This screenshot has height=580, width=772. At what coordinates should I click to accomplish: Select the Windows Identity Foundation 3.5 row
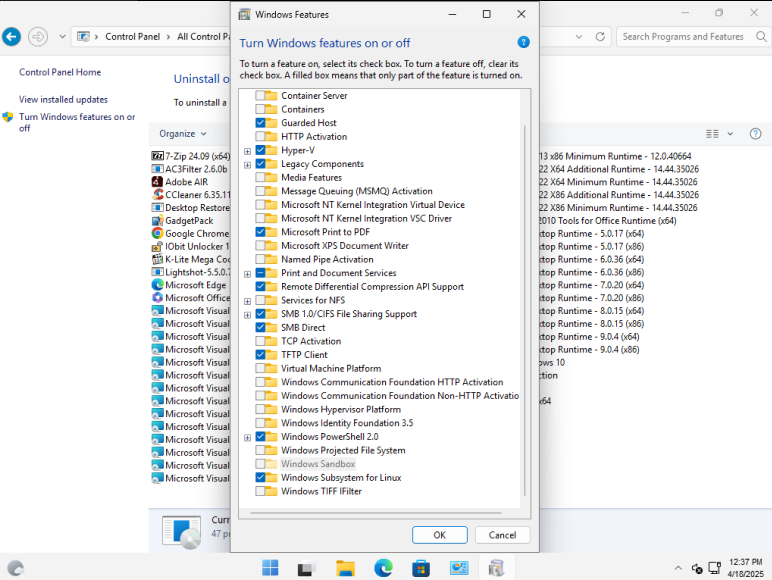point(347,423)
